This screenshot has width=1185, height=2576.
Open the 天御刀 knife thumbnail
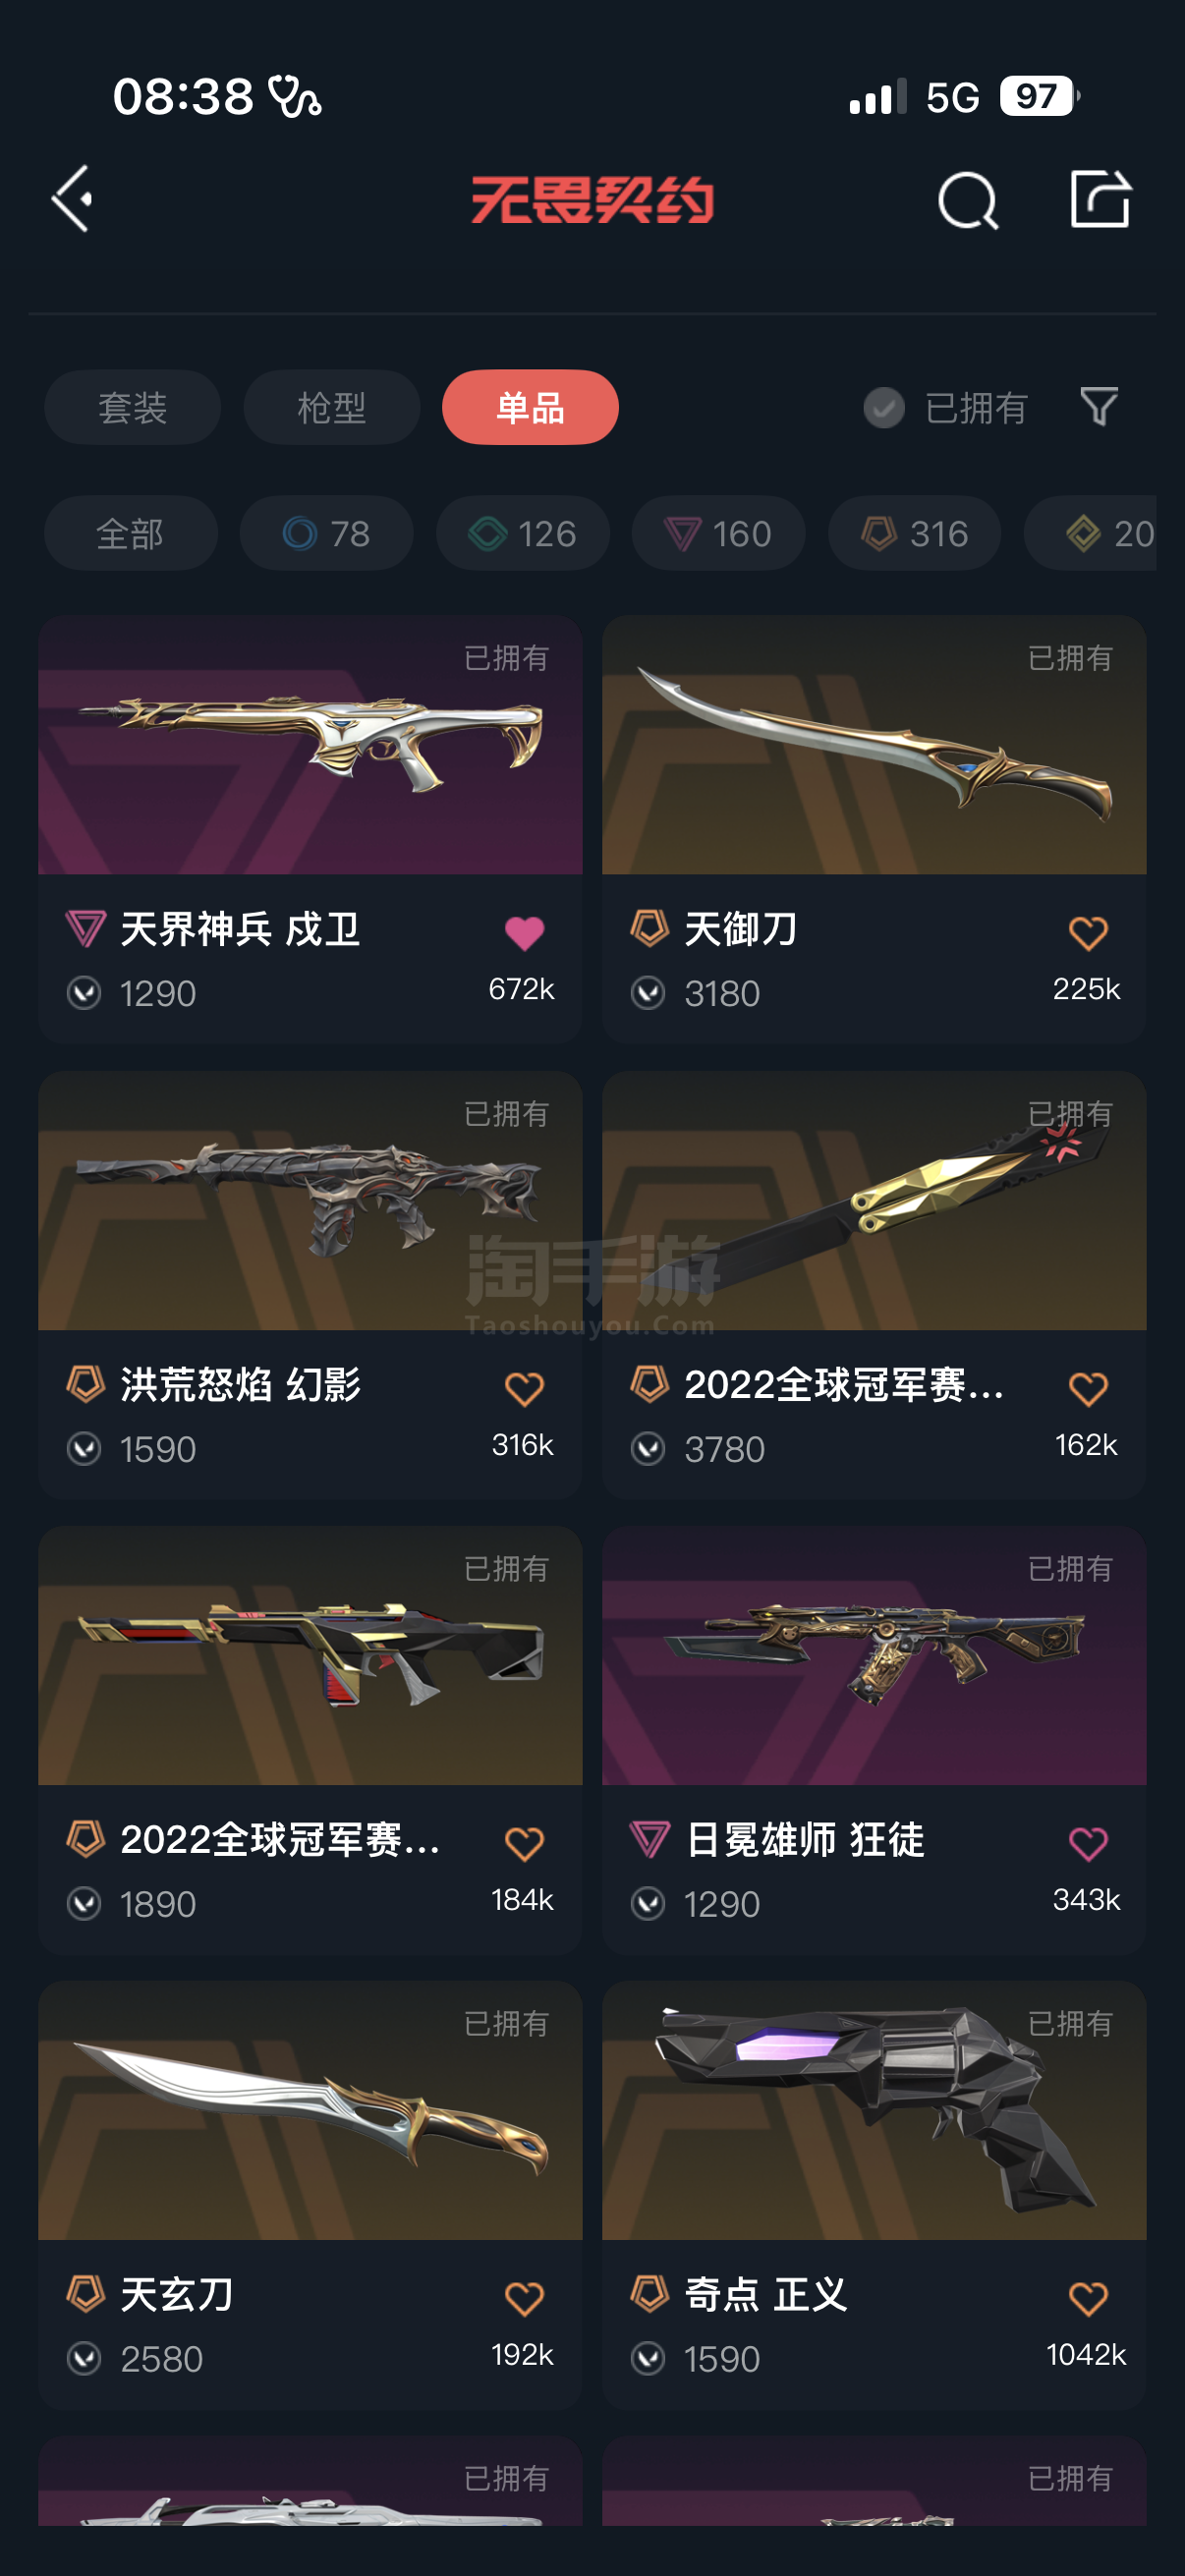pyautogui.click(x=874, y=745)
